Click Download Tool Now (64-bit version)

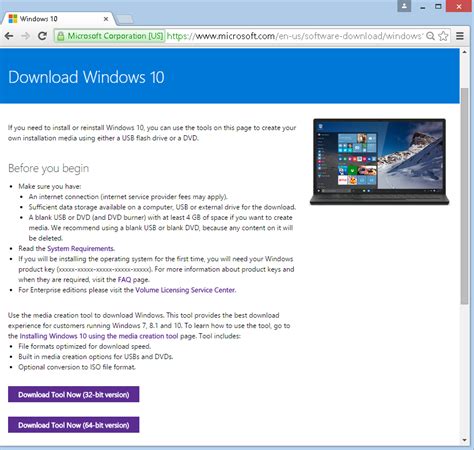[74, 425]
